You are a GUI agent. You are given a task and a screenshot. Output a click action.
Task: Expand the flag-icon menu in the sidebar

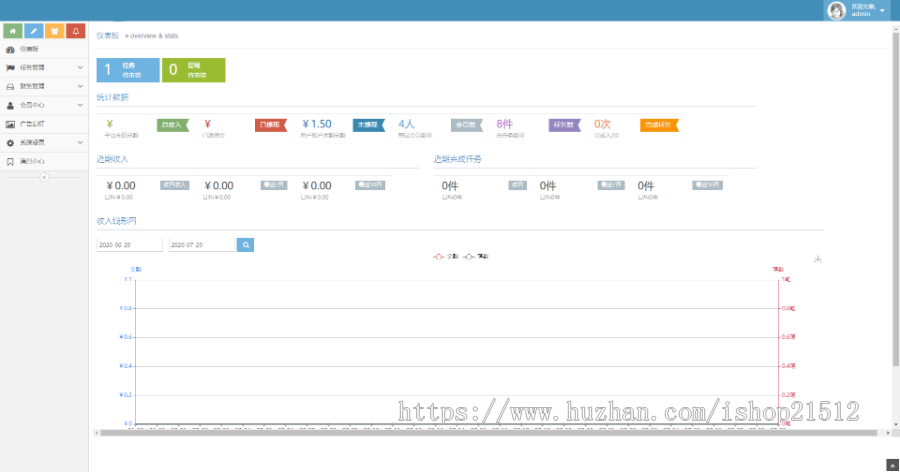(44, 67)
